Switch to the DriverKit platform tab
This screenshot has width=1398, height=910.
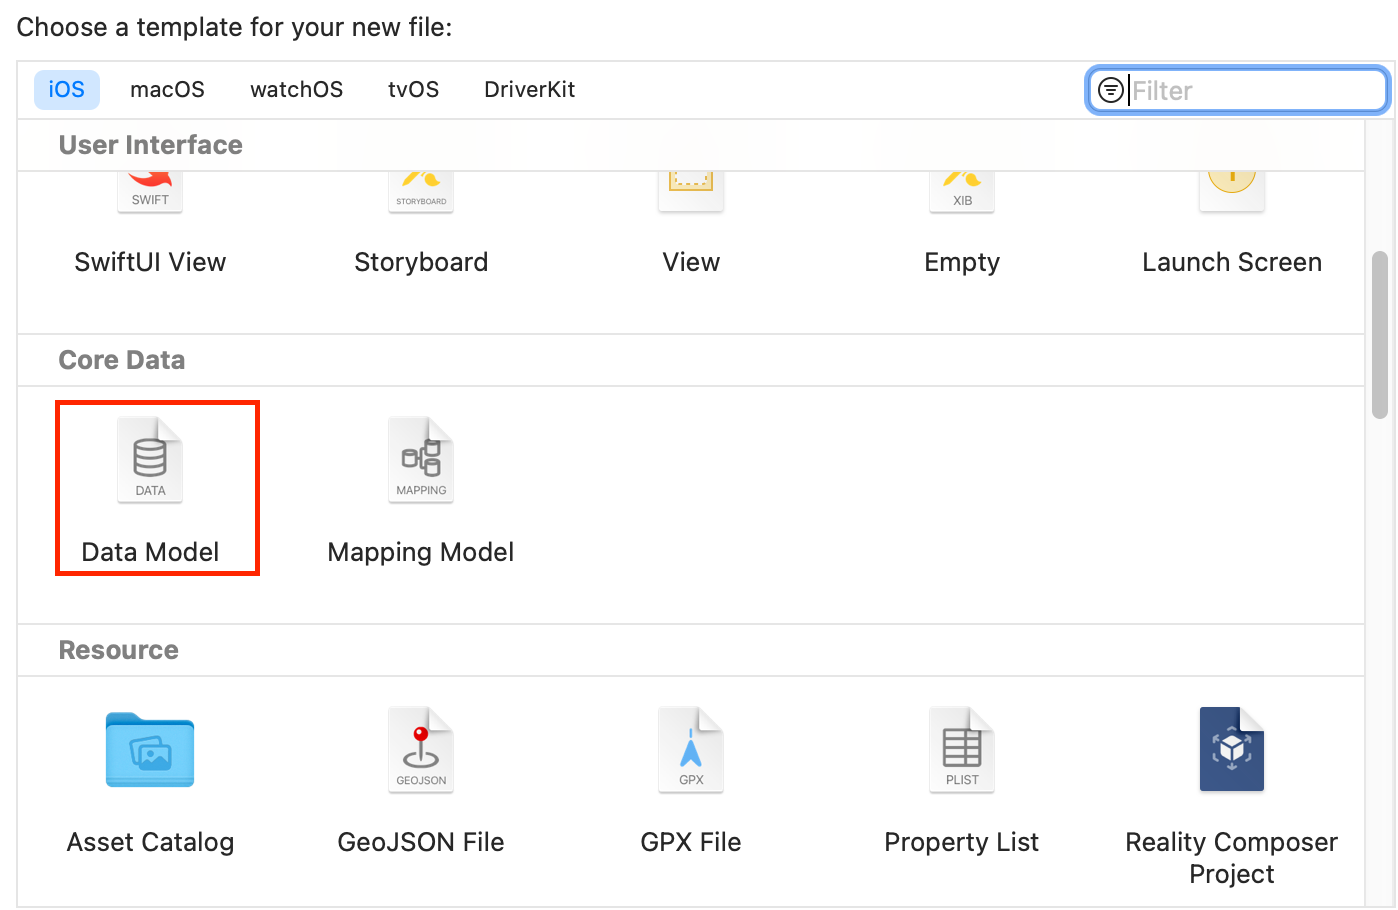[x=529, y=89]
